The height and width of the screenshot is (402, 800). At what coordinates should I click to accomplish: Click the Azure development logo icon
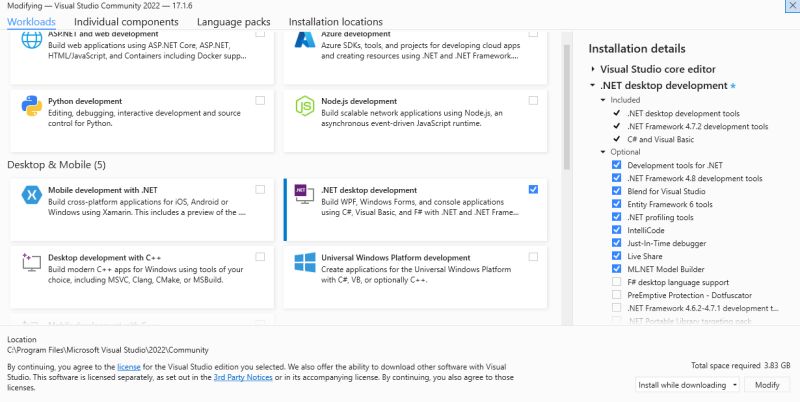click(305, 40)
